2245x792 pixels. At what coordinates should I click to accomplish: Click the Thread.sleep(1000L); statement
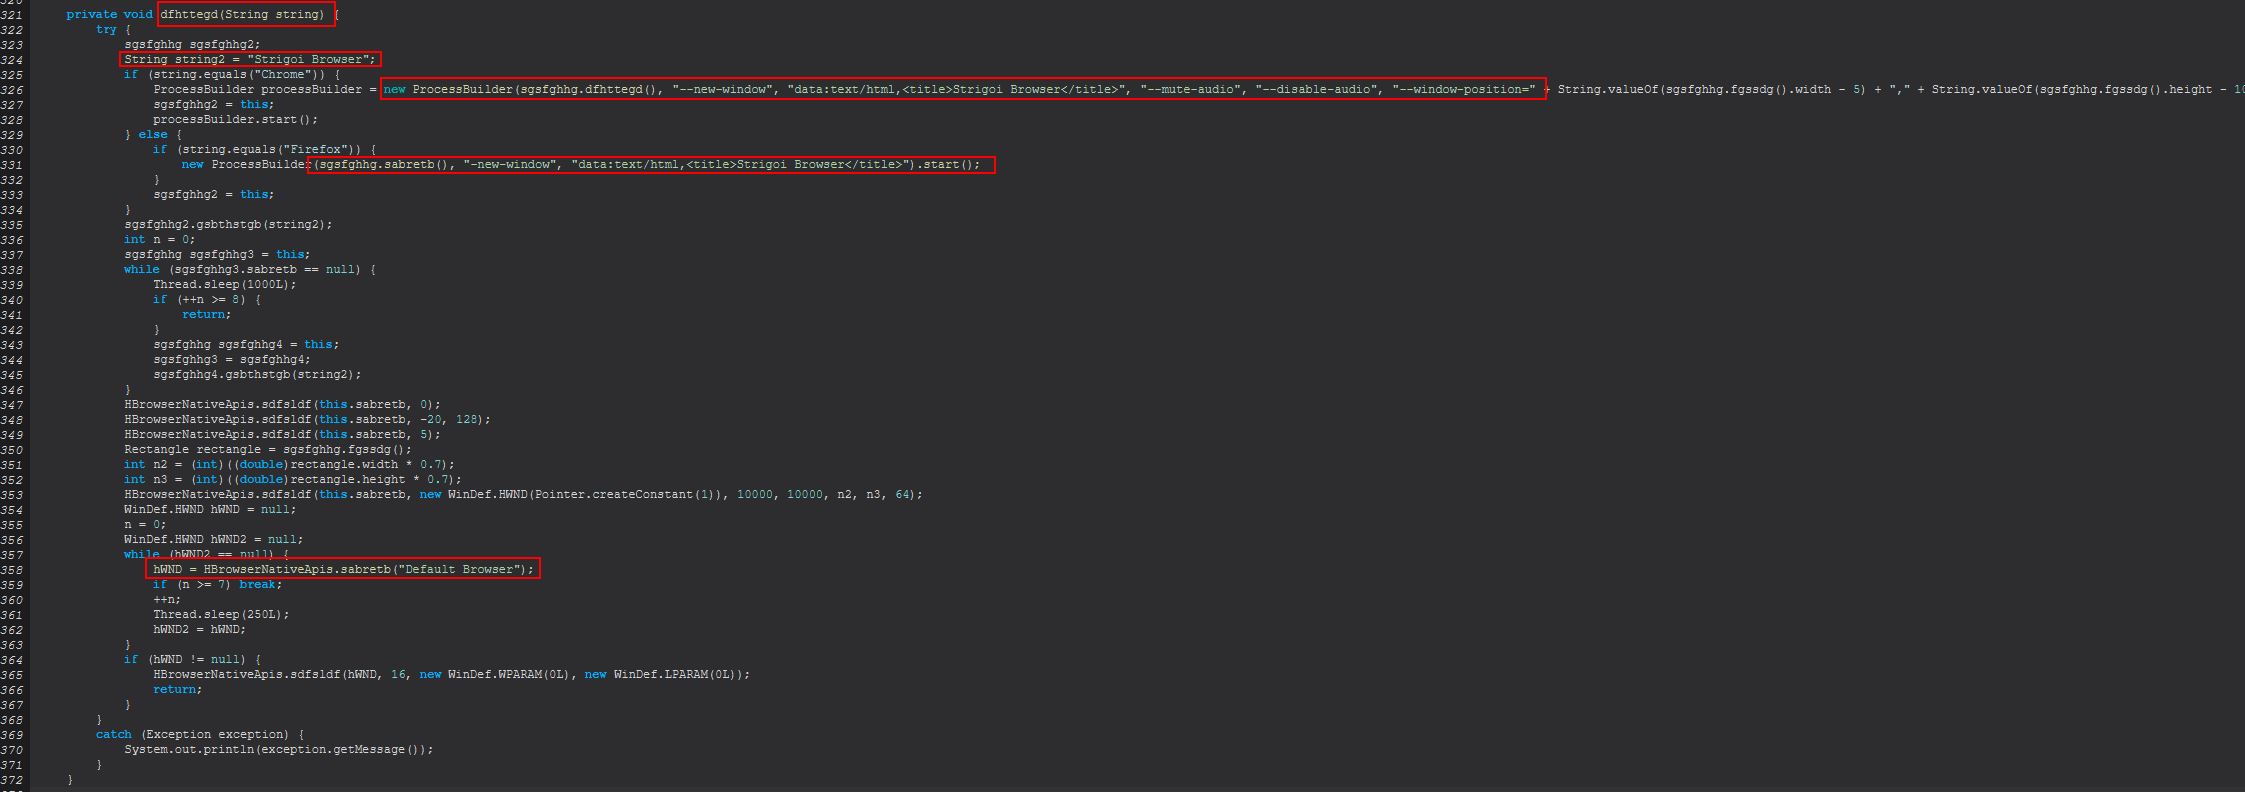pos(225,284)
